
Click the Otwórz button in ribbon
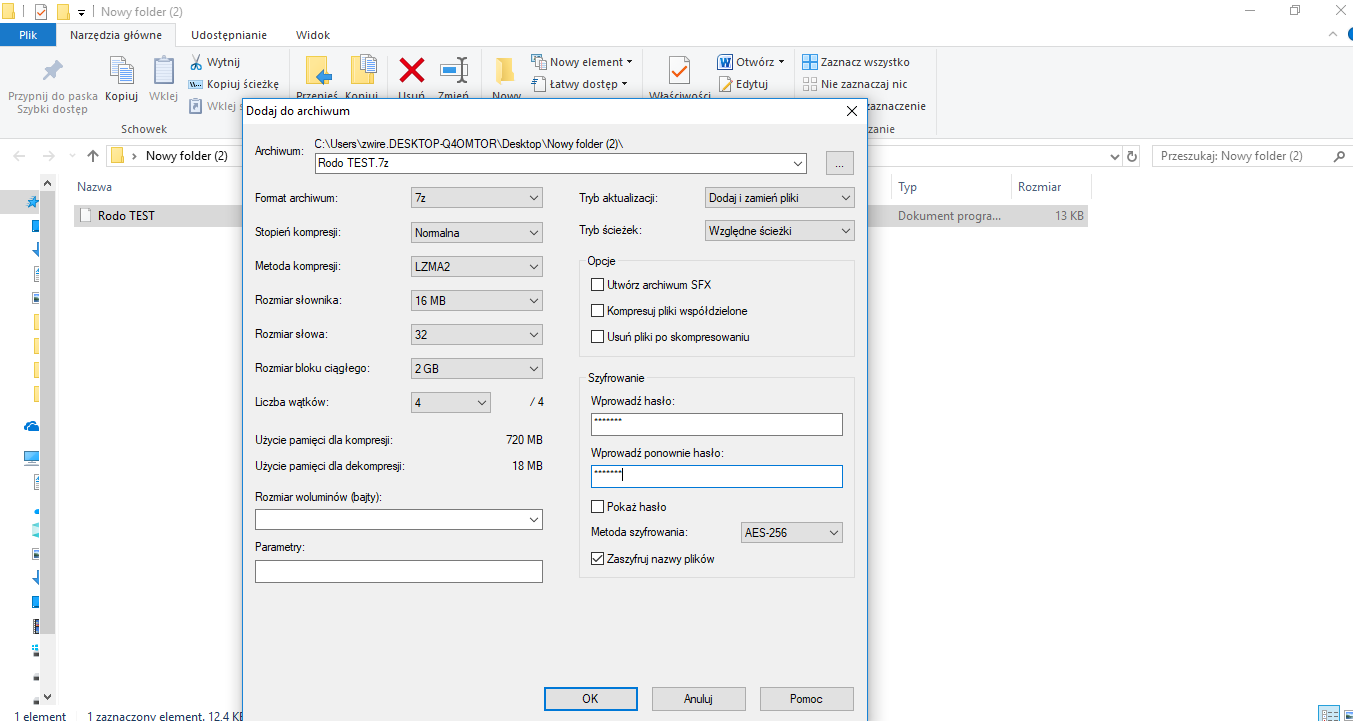tap(751, 62)
